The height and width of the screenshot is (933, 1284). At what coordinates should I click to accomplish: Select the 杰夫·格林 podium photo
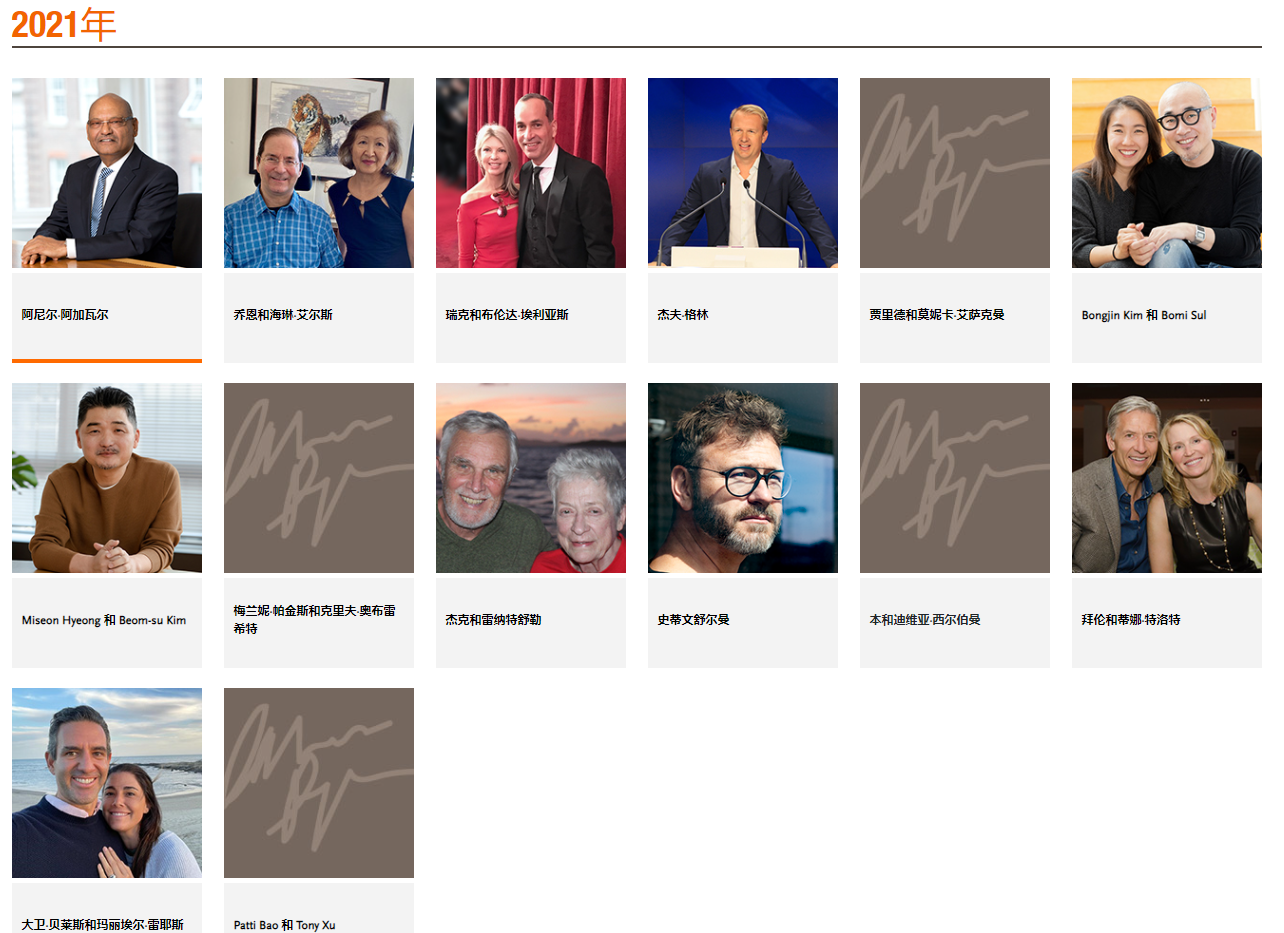(x=743, y=173)
